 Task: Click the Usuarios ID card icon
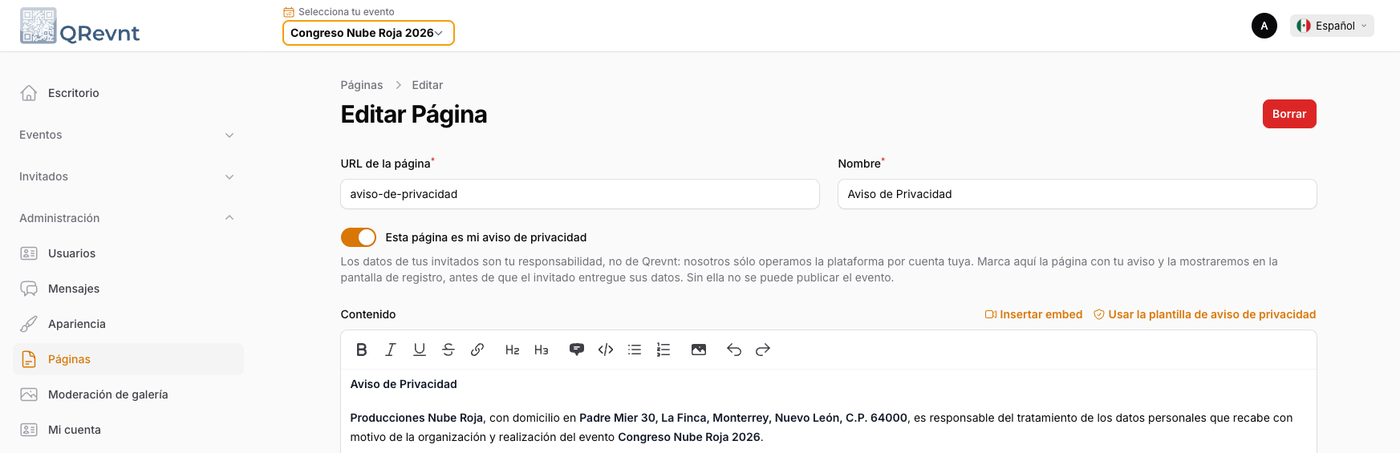(29, 253)
